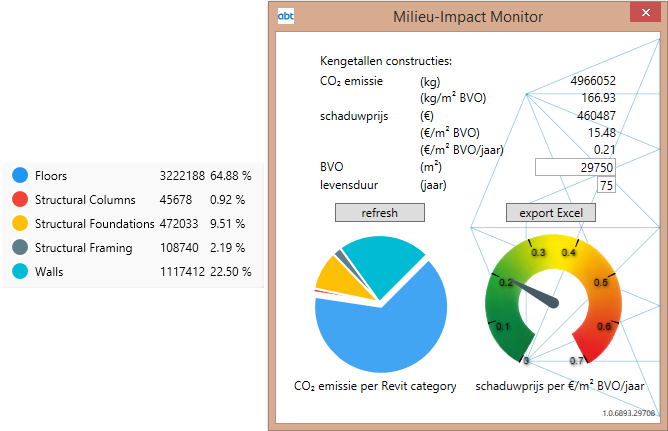Image resolution: width=668 pixels, height=431 pixels.
Task: Click the 0.1 gauge tick label
Action: [503, 327]
